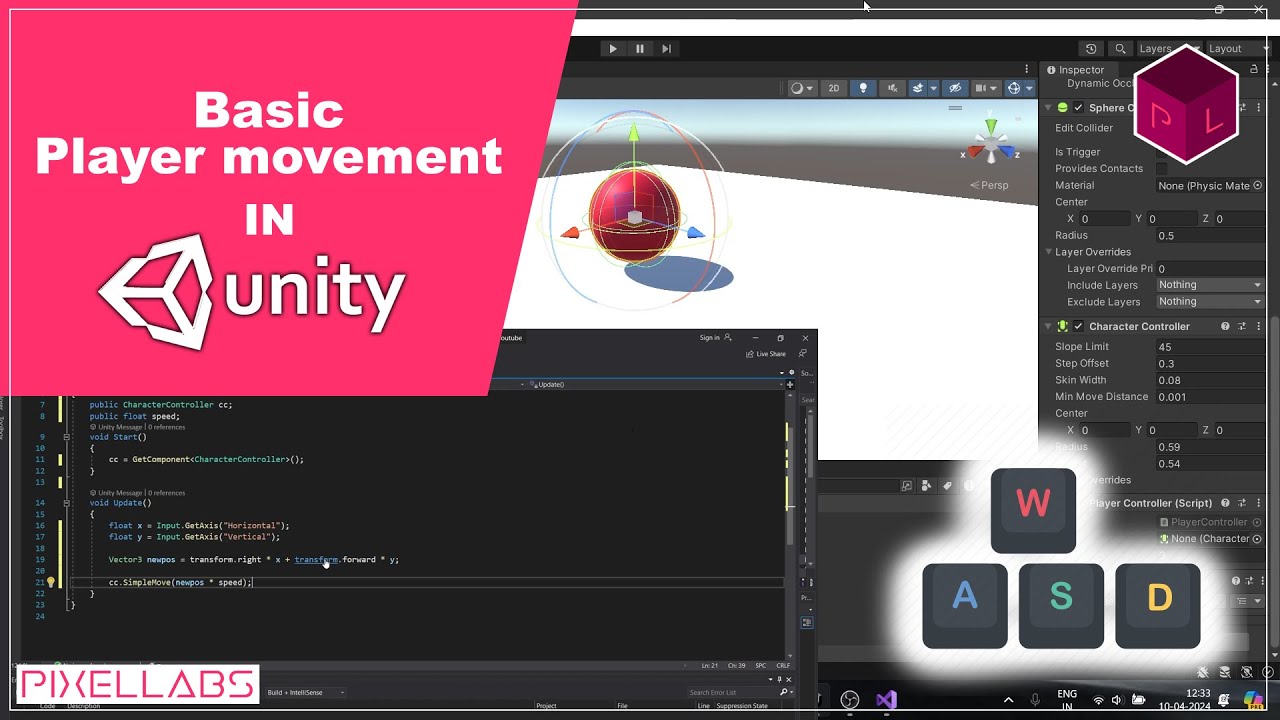Collapse the Start() method outline
Viewport: 1280px width, 720px height.
pos(66,437)
